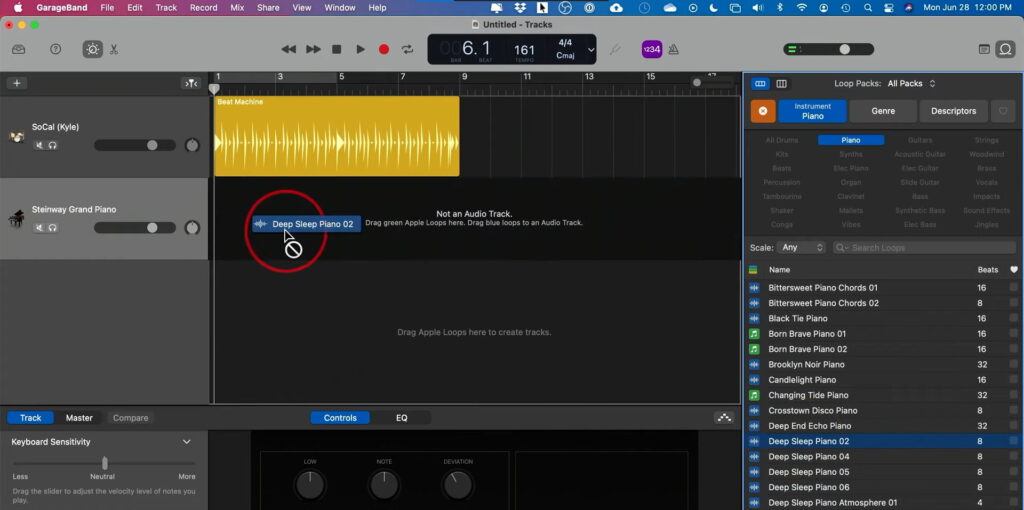Screen dimensions: 1024x510
Task: Click the Rewind transport button
Action: point(288,49)
